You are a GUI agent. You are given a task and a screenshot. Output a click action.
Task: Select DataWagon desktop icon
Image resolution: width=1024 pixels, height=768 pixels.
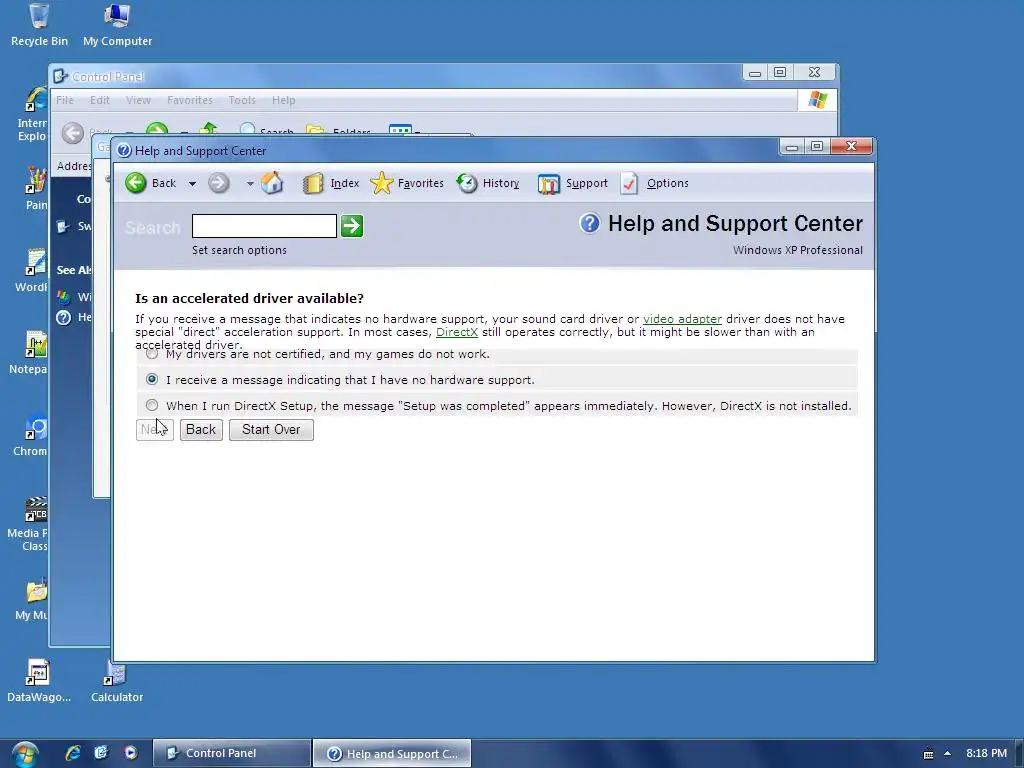39,680
